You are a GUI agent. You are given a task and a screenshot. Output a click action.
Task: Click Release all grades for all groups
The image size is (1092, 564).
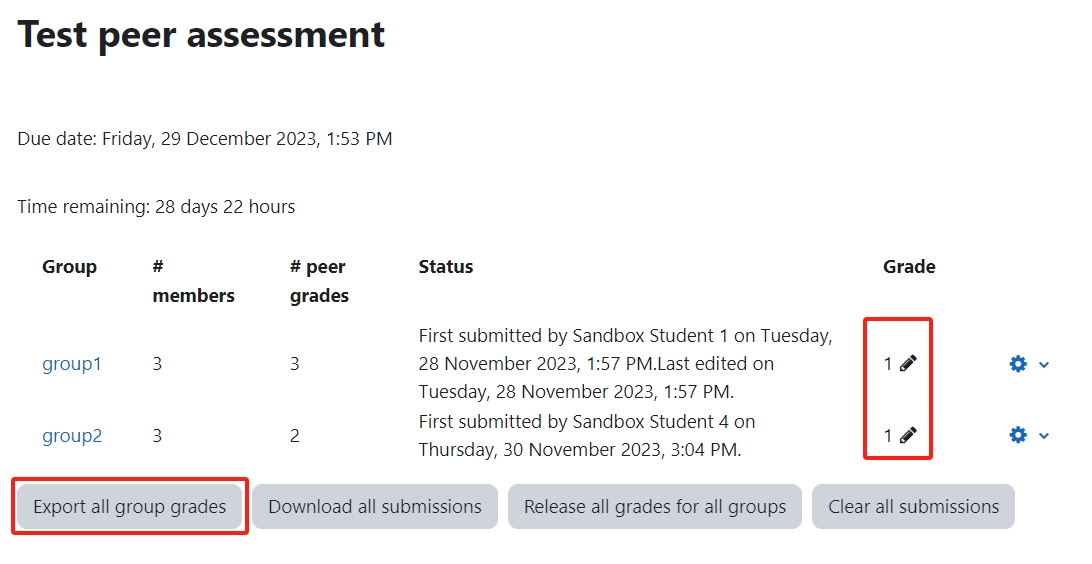(x=655, y=507)
